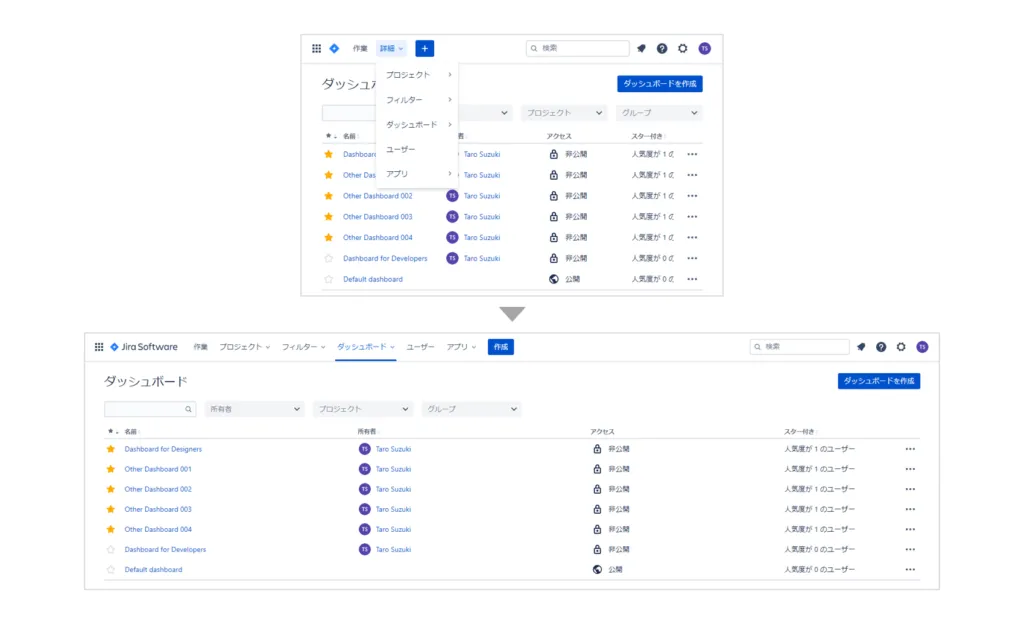Open settings gear in the lower screenshot

tap(901, 347)
